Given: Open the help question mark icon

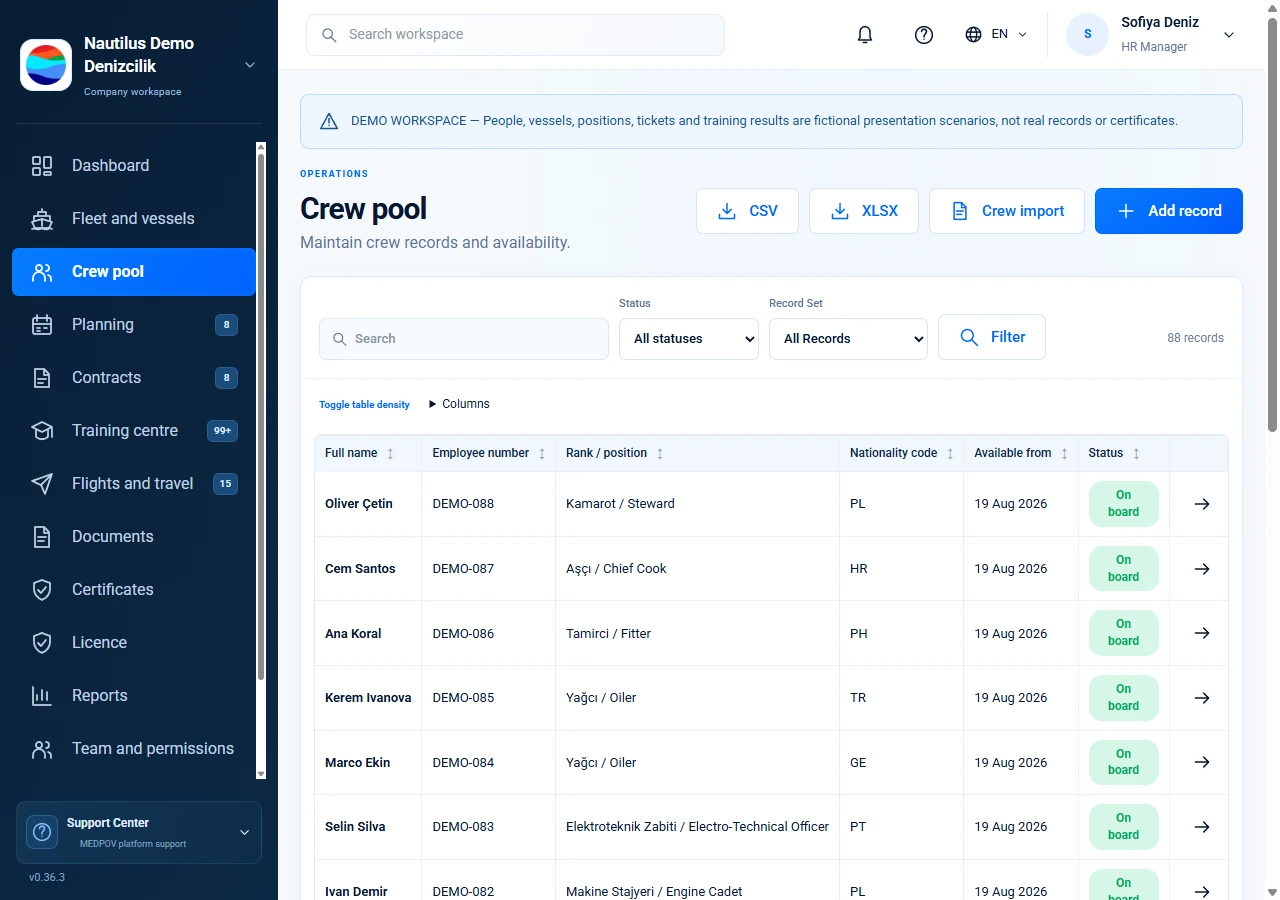Looking at the screenshot, I should pyautogui.click(x=924, y=35).
